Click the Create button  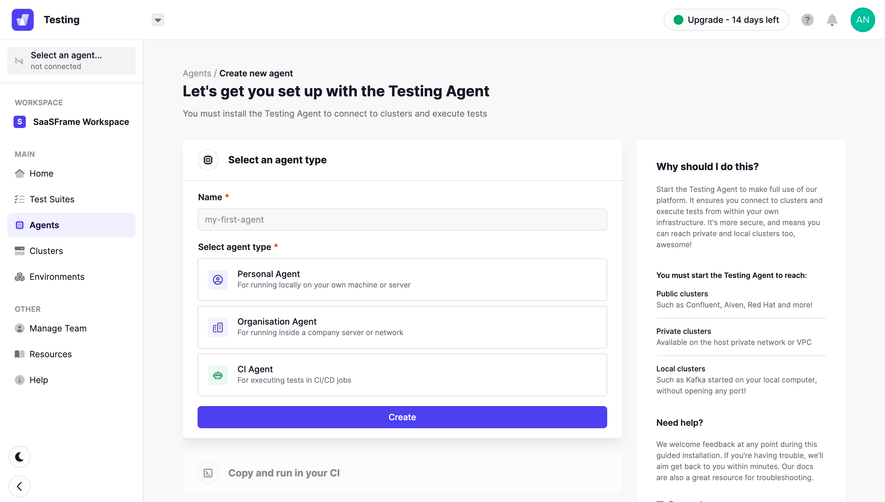(402, 417)
